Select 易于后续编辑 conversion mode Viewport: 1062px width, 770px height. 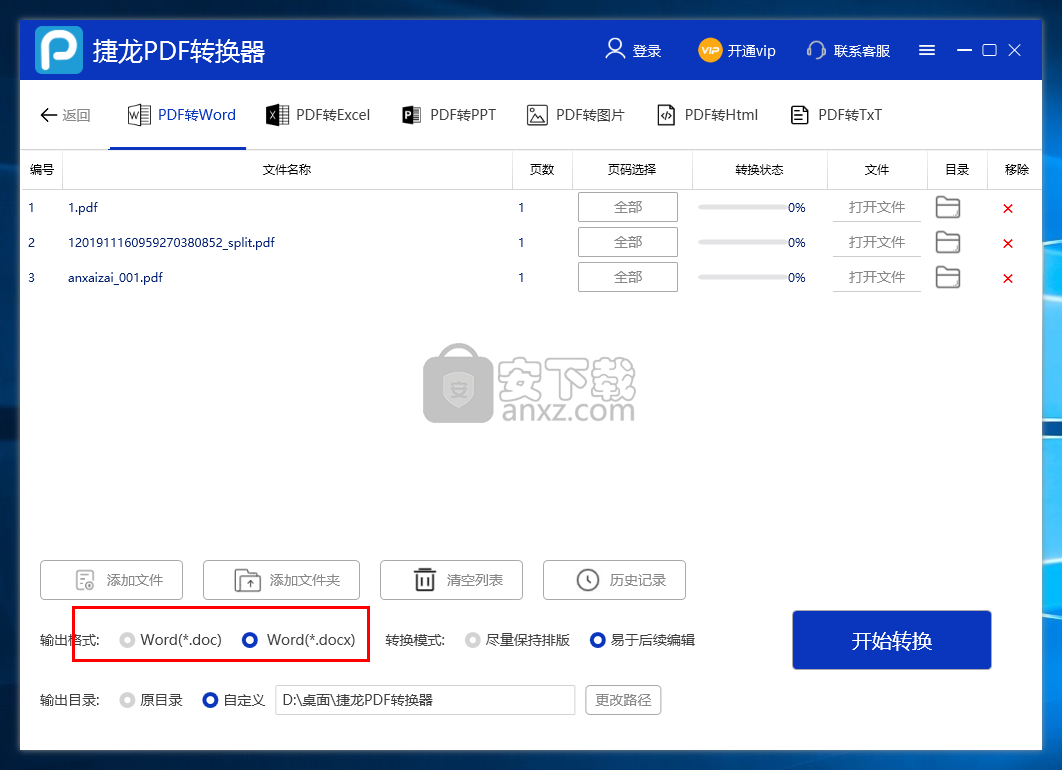coord(642,640)
